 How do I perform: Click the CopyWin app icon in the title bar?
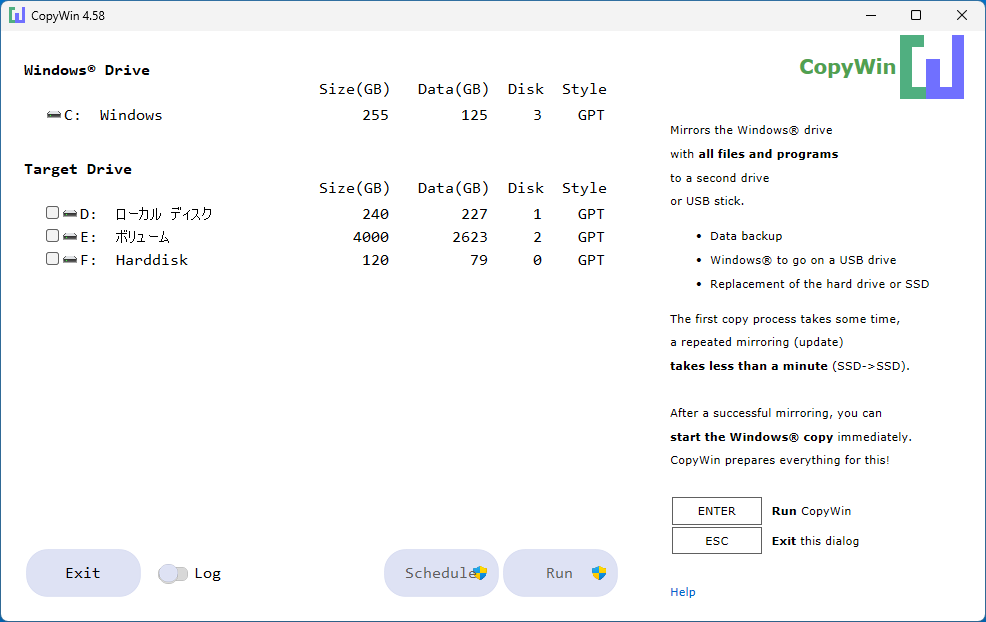pos(17,15)
